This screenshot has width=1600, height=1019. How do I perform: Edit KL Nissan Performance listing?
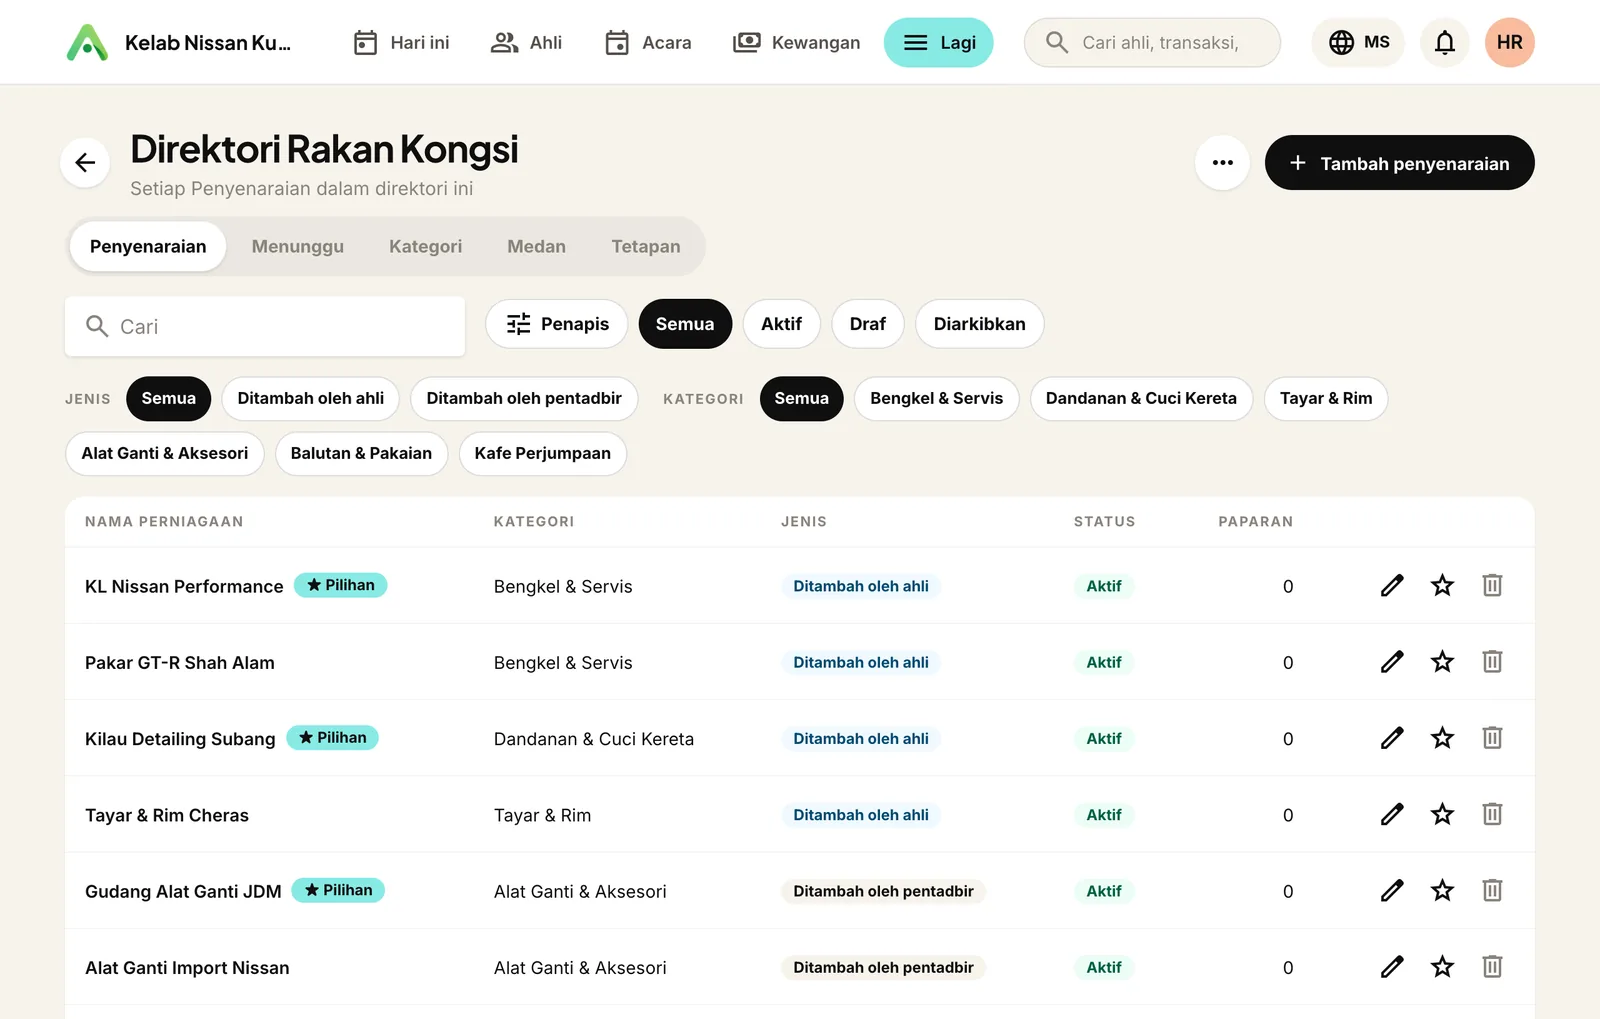coord(1392,585)
